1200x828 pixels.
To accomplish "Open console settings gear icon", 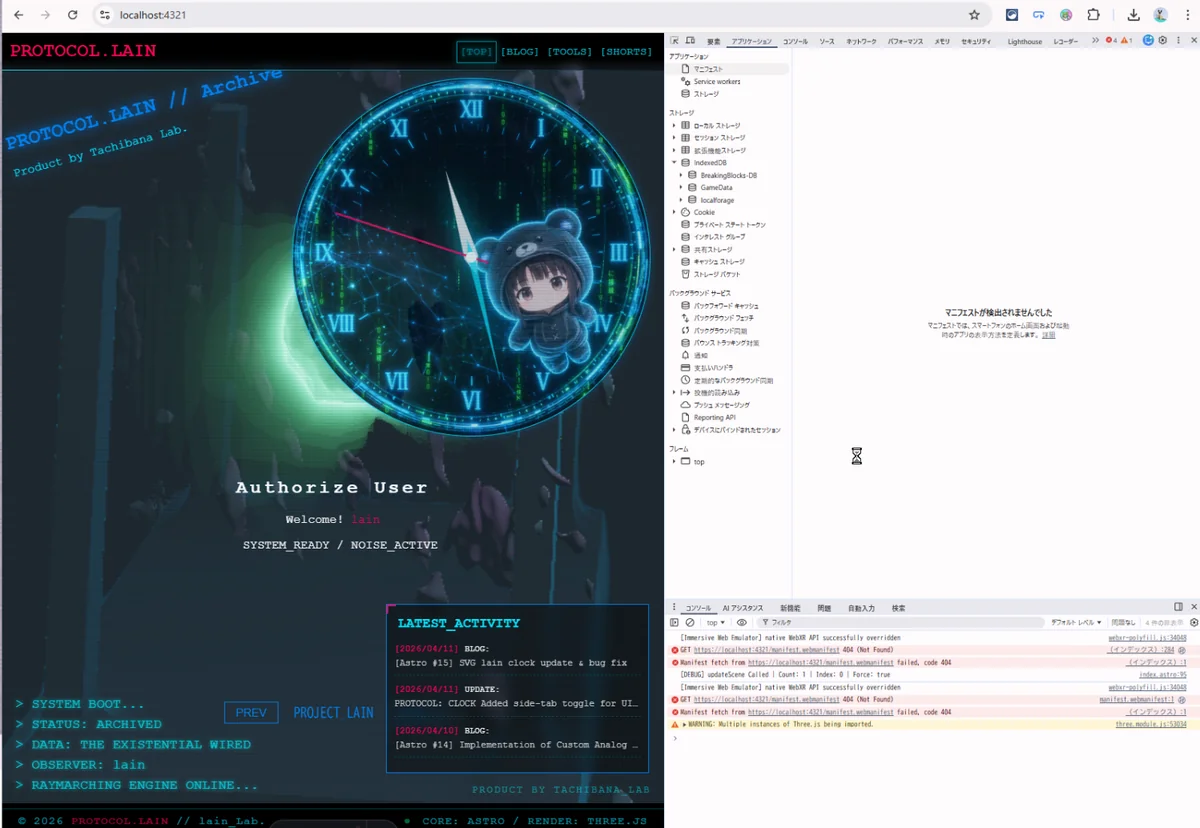I will click(x=1193, y=622).
